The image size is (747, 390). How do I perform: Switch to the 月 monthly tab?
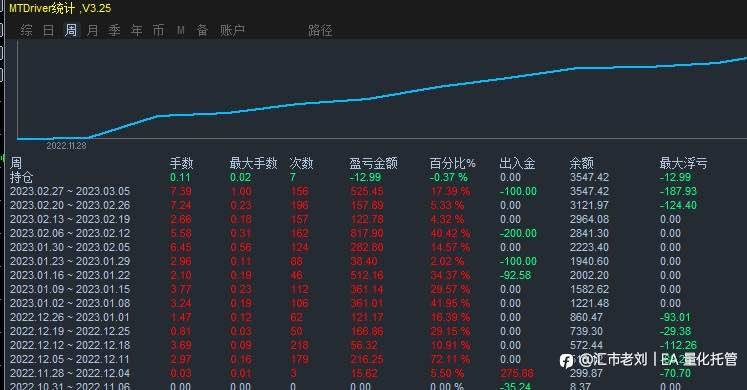click(x=92, y=30)
